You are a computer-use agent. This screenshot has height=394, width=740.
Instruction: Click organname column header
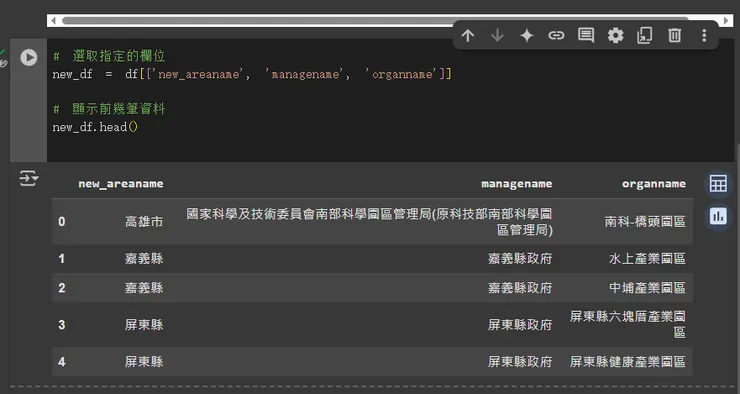pyautogui.click(x=654, y=184)
